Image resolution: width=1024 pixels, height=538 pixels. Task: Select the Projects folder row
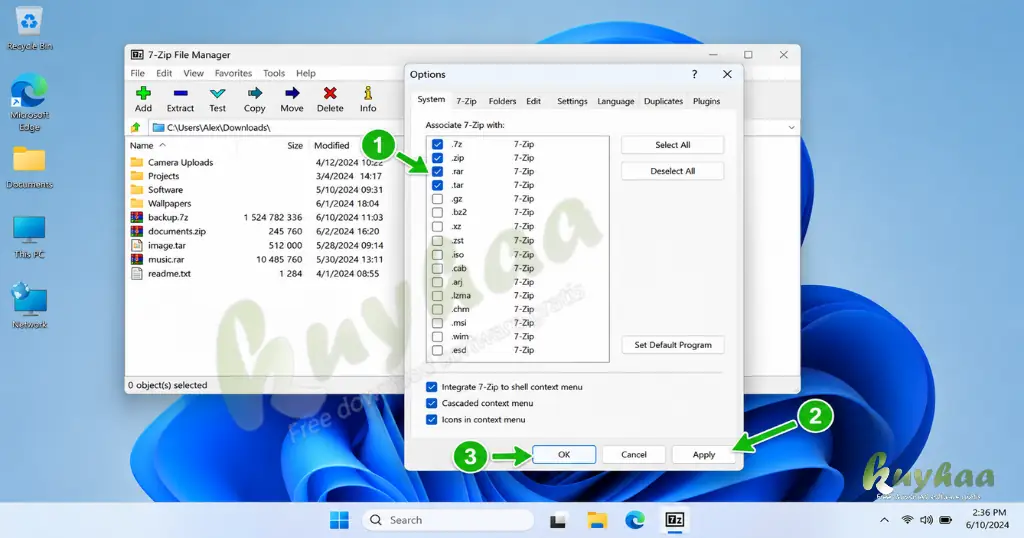pyautogui.click(x=258, y=176)
